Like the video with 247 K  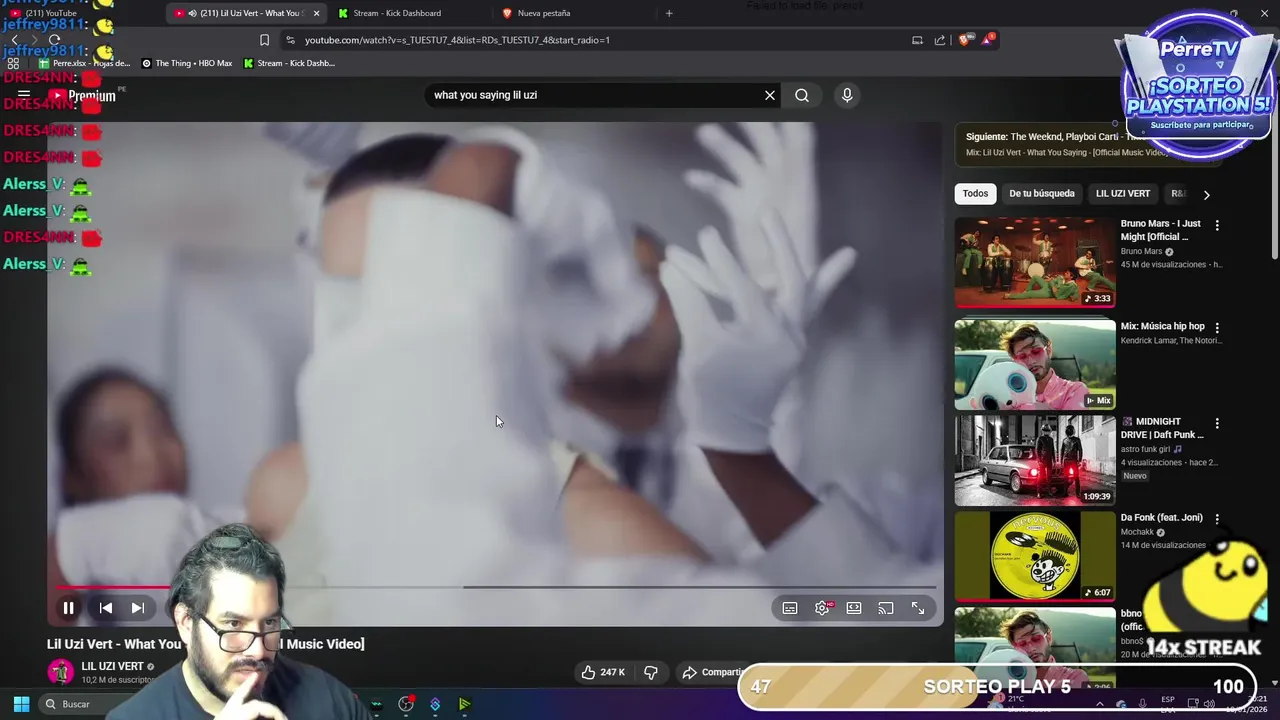coord(603,672)
